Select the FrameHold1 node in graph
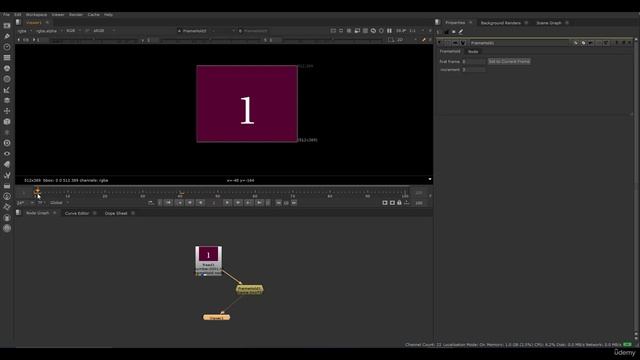Image resolution: width=640 pixels, height=360 pixels. point(249,290)
